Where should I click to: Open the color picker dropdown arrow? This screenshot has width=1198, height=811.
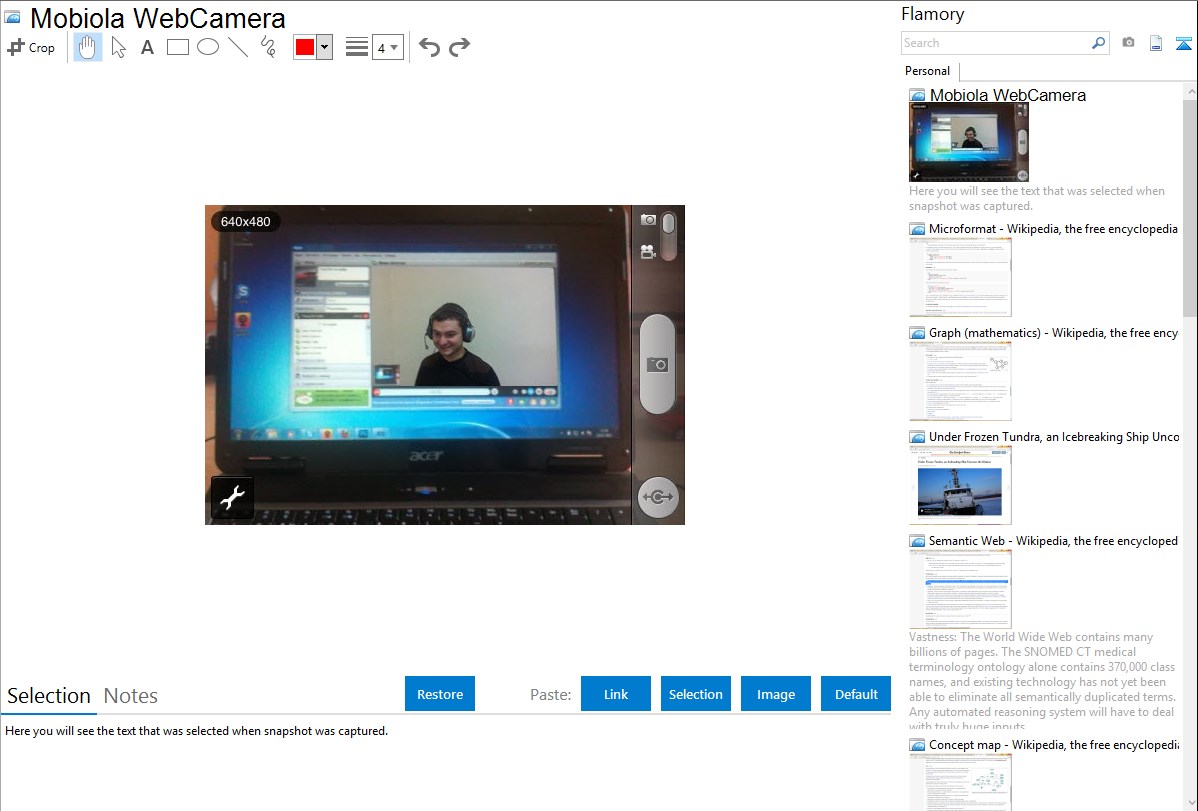coord(325,47)
